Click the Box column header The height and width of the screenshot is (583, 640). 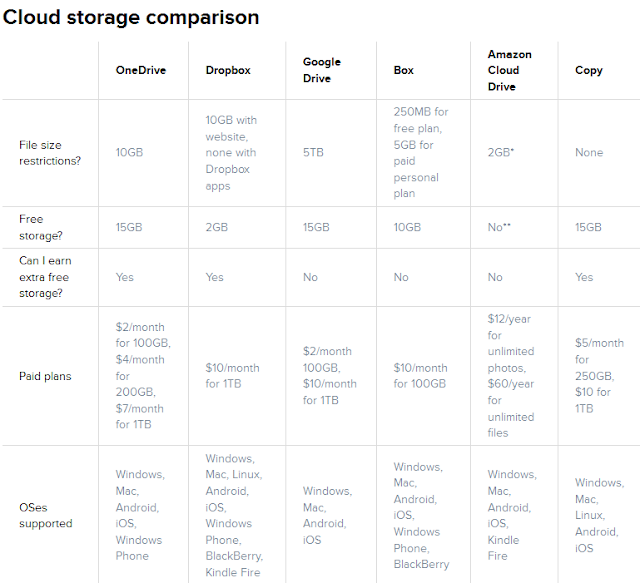pyautogui.click(x=404, y=70)
